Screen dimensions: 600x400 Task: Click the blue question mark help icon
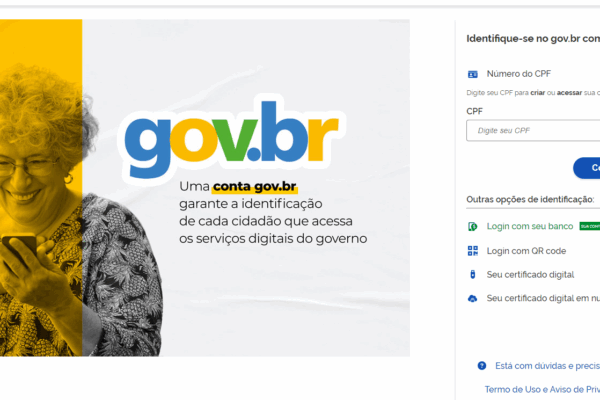(482, 366)
